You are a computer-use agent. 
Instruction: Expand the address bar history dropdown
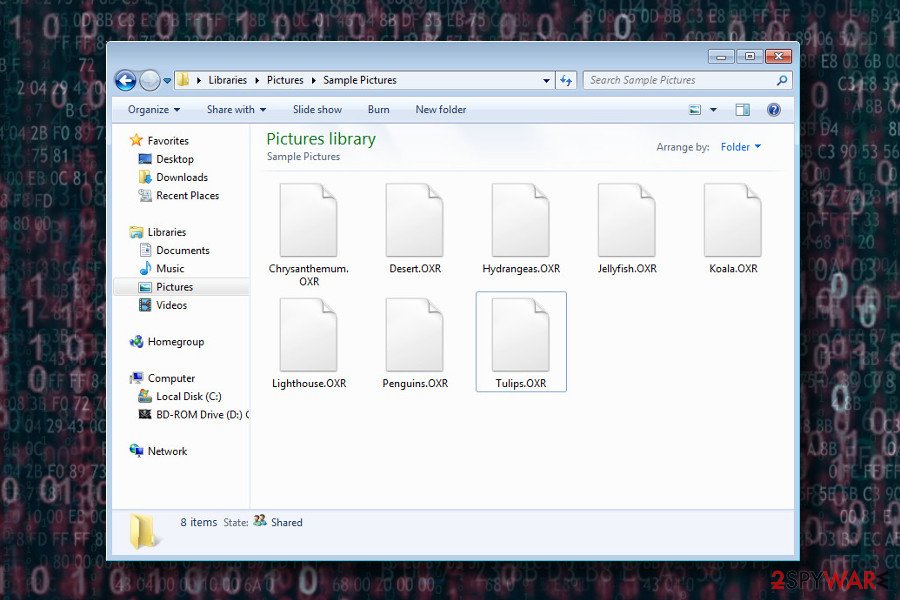tap(546, 81)
